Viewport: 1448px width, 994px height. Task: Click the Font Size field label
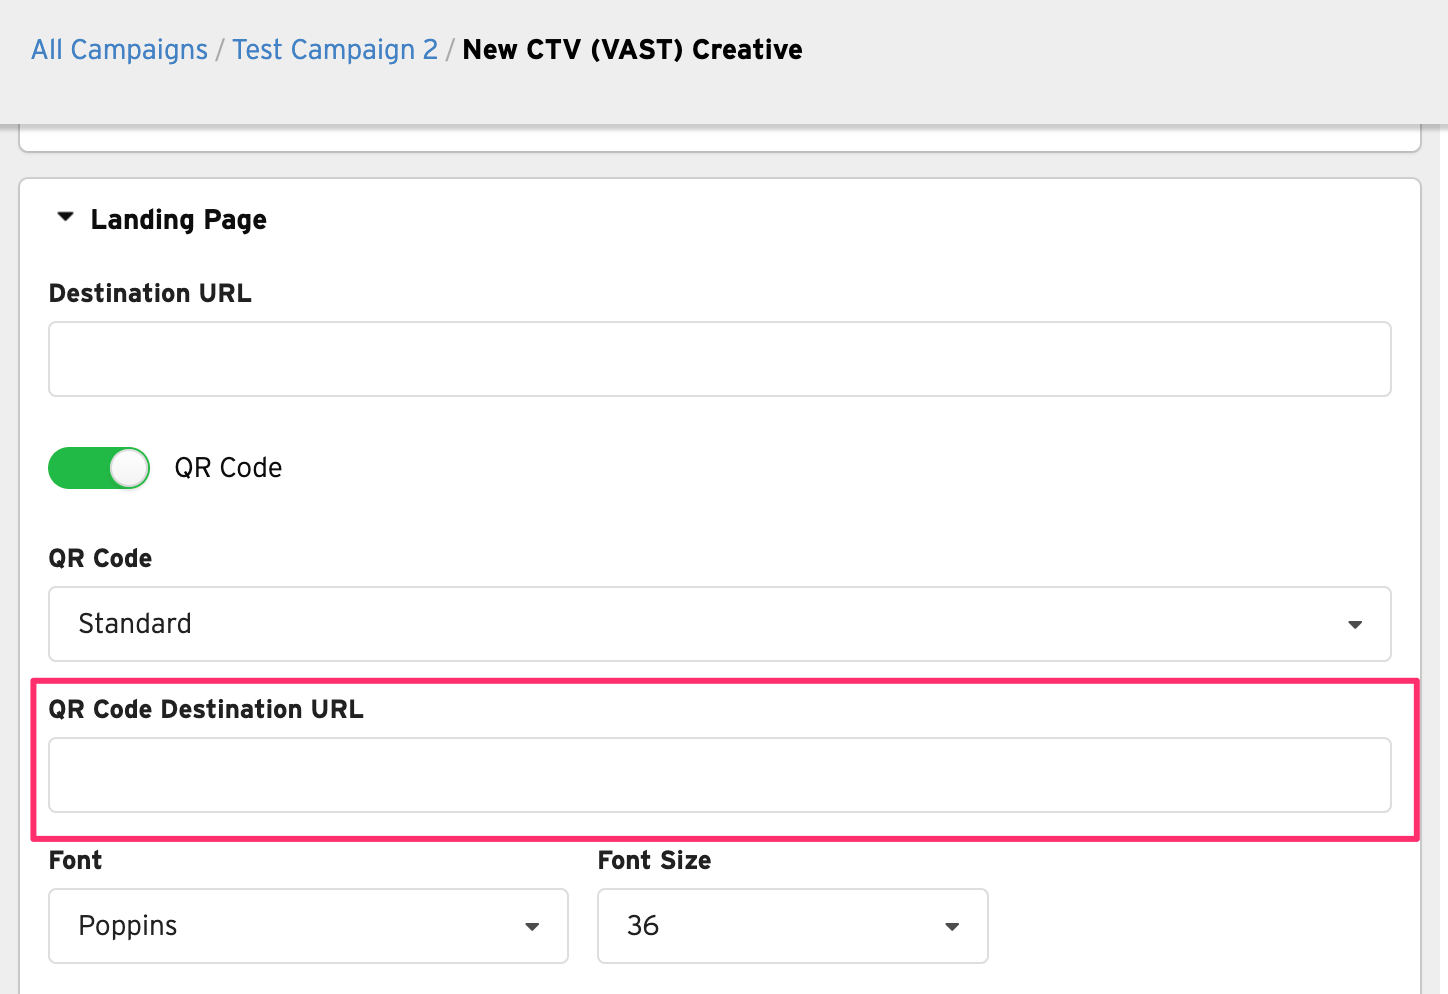tap(654, 860)
